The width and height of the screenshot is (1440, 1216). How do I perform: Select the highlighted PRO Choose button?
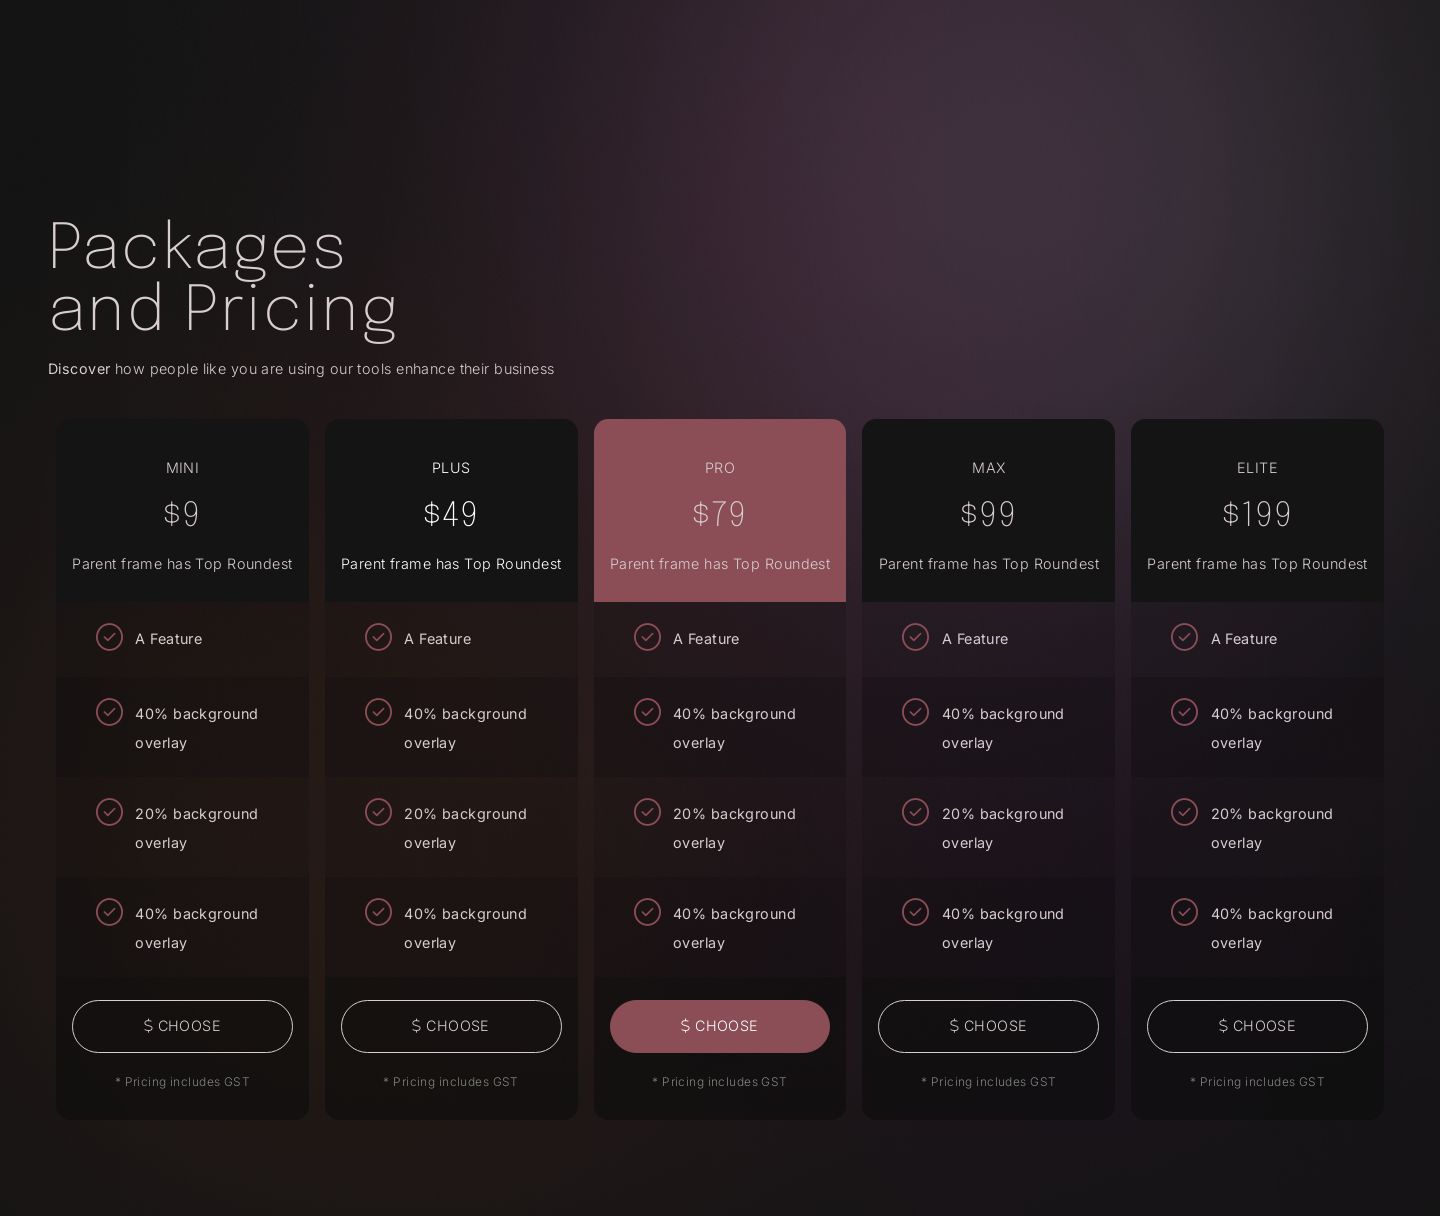[720, 1026]
